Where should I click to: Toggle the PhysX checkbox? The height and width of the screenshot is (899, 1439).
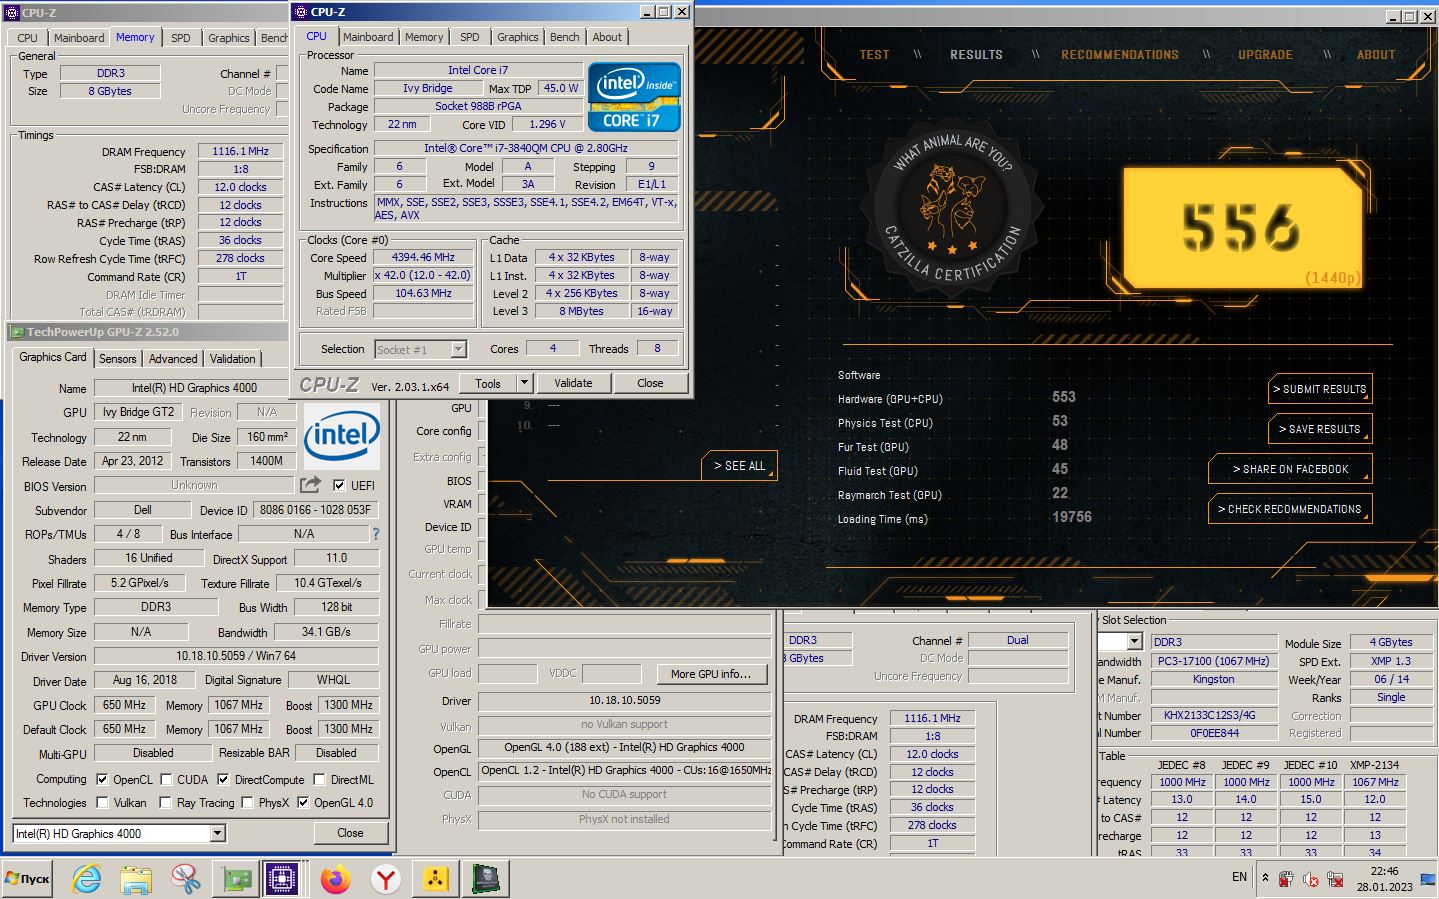[247, 802]
